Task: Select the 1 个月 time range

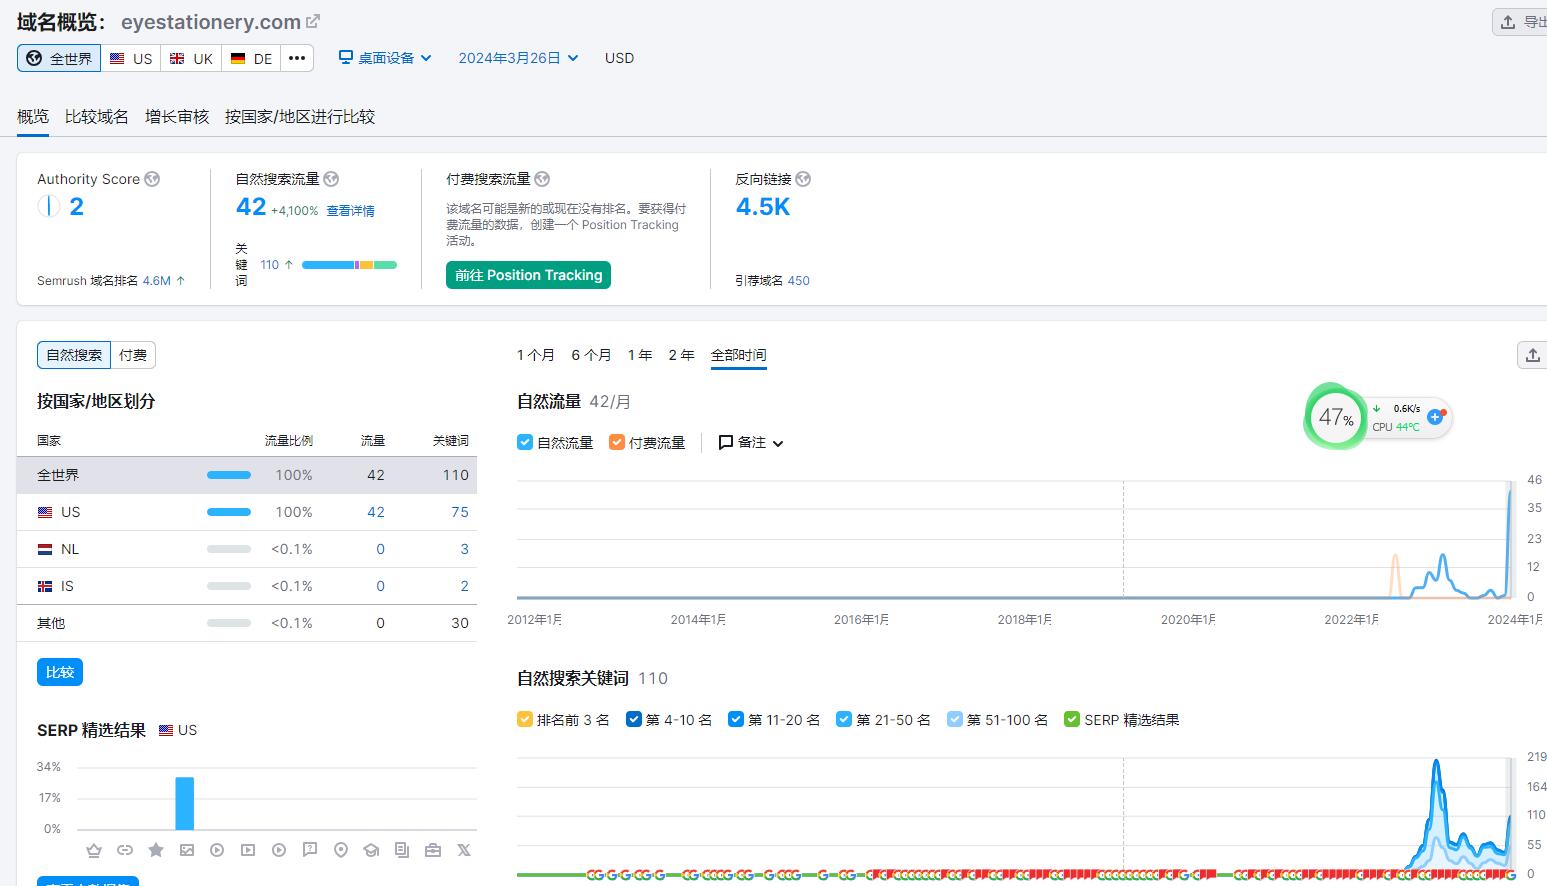Action: tap(536, 355)
